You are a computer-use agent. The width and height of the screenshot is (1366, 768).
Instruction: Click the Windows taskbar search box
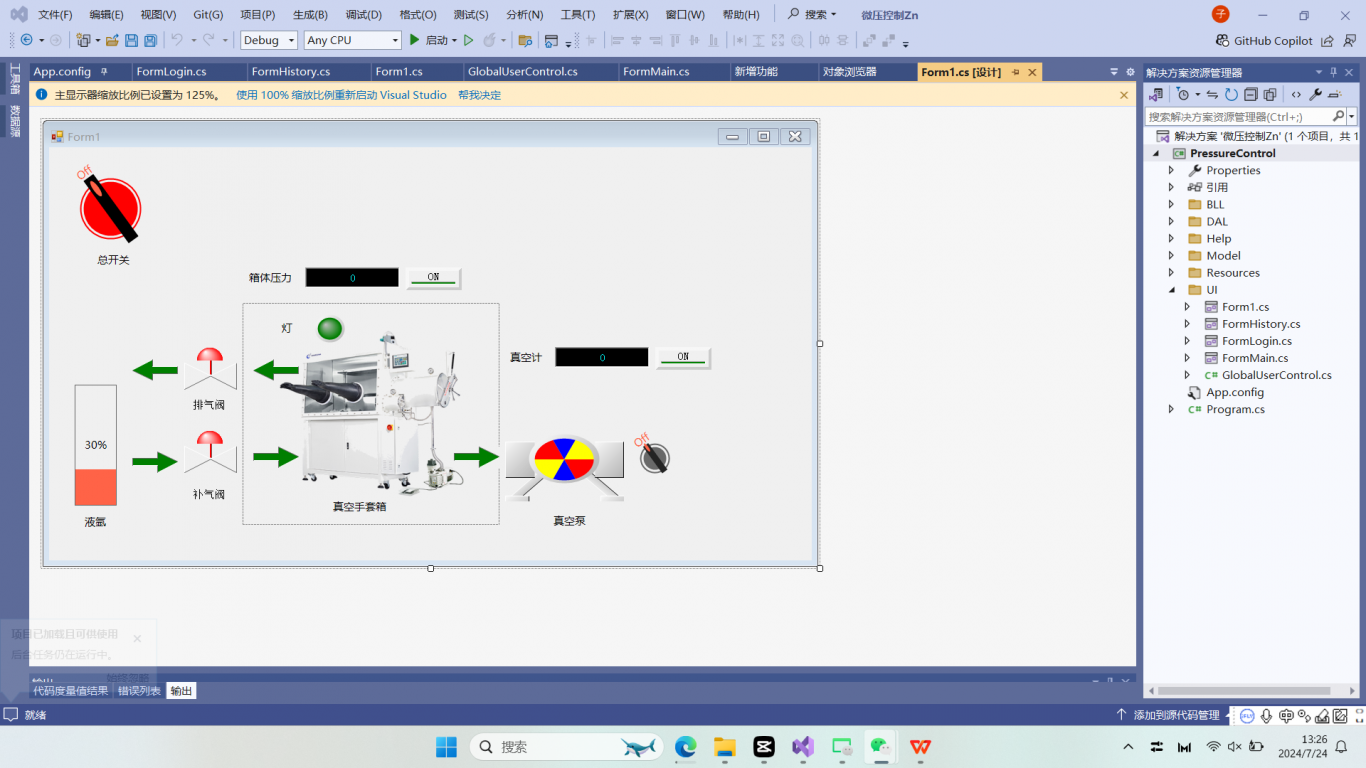click(x=566, y=746)
